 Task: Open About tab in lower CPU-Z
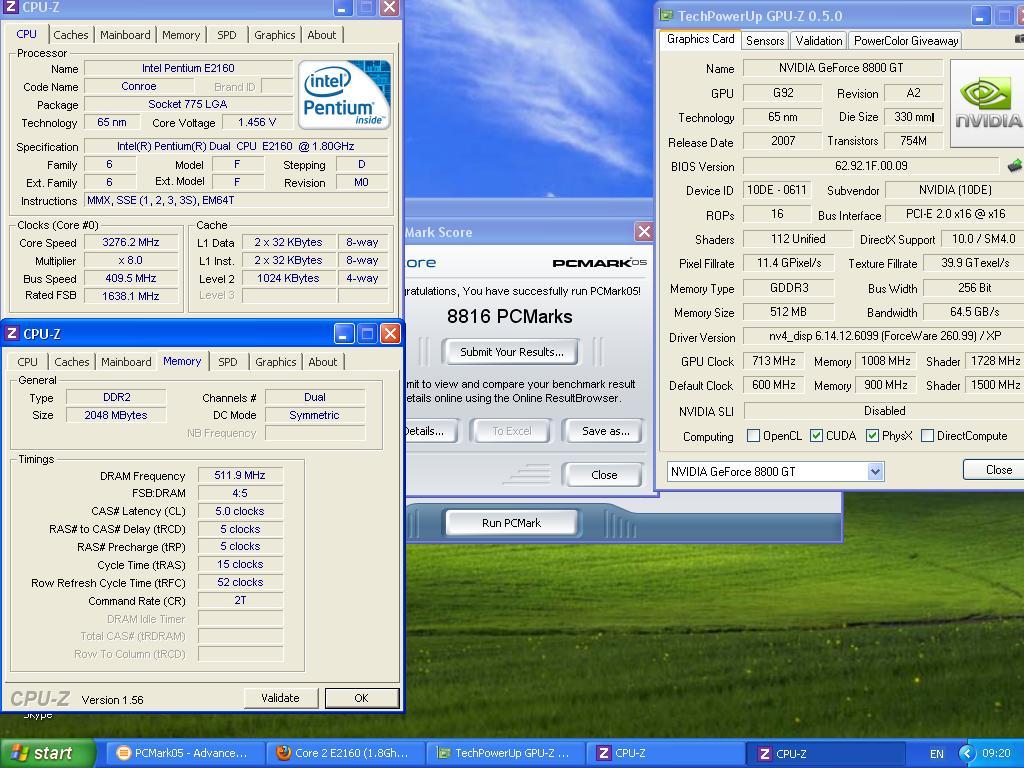tap(323, 362)
